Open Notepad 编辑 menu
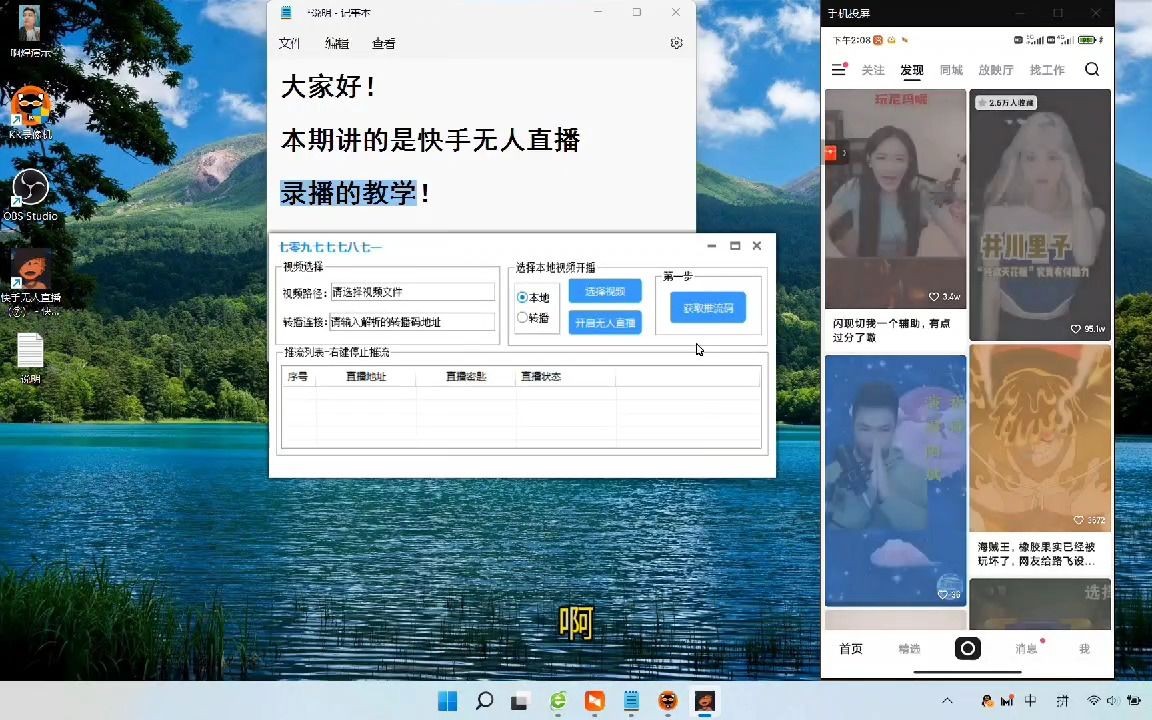The width and height of the screenshot is (1152, 720). (336, 43)
